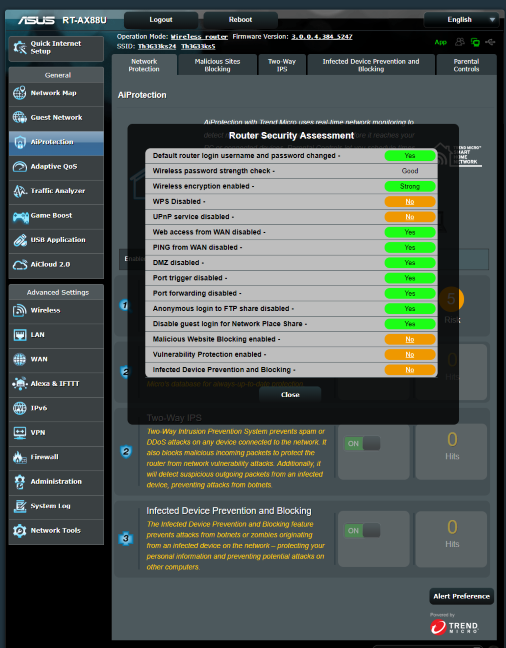Click shield icon for Infected Device Prevention section
The height and width of the screenshot is (648, 506).
[126, 538]
